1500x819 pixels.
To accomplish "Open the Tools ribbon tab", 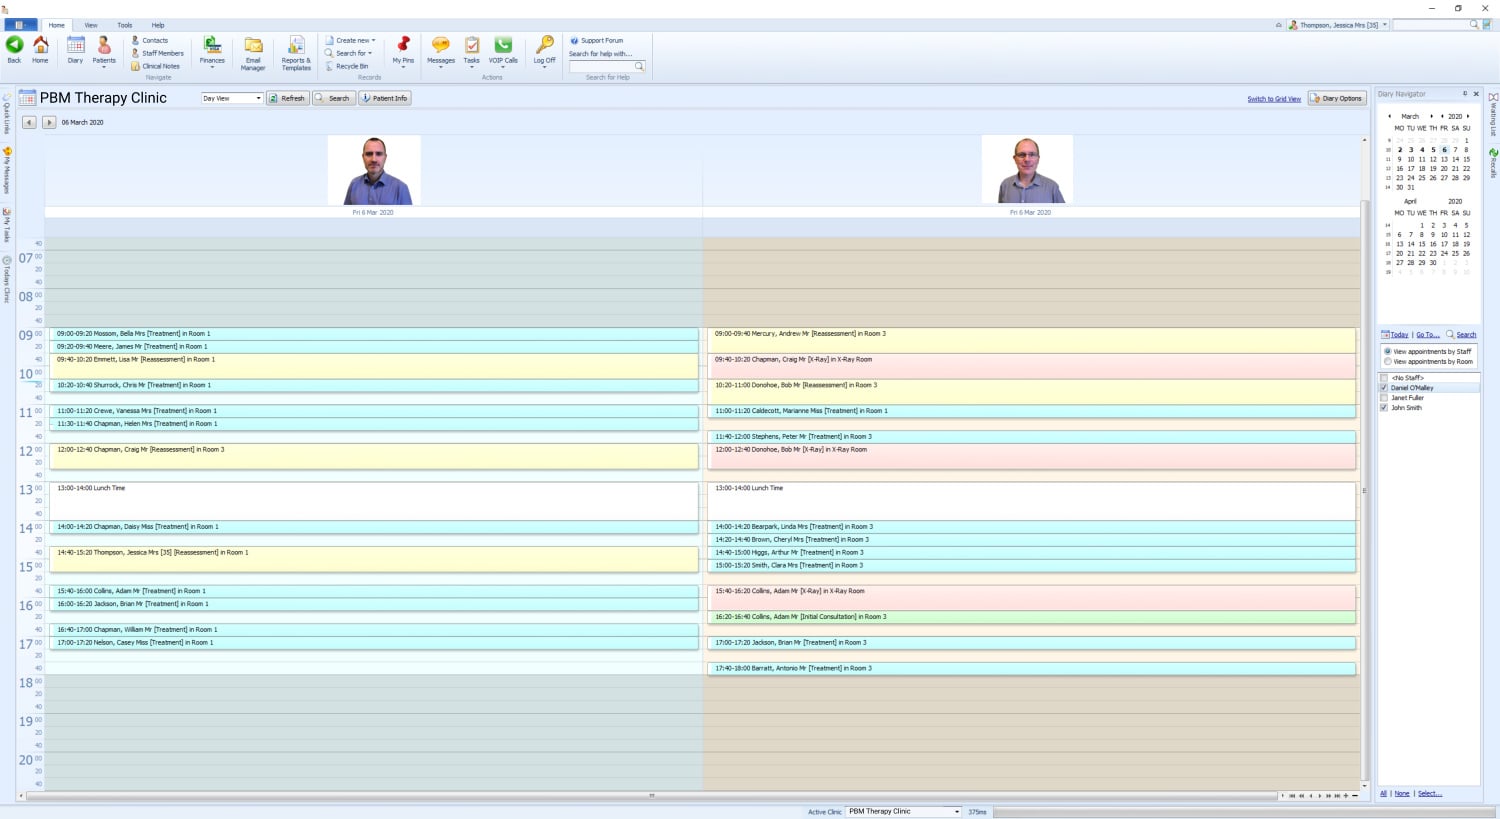I will coord(124,25).
